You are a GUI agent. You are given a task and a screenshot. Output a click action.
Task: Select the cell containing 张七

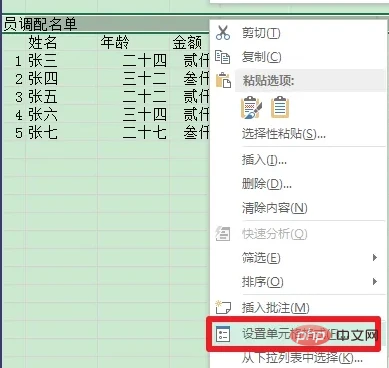pos(61,133)
